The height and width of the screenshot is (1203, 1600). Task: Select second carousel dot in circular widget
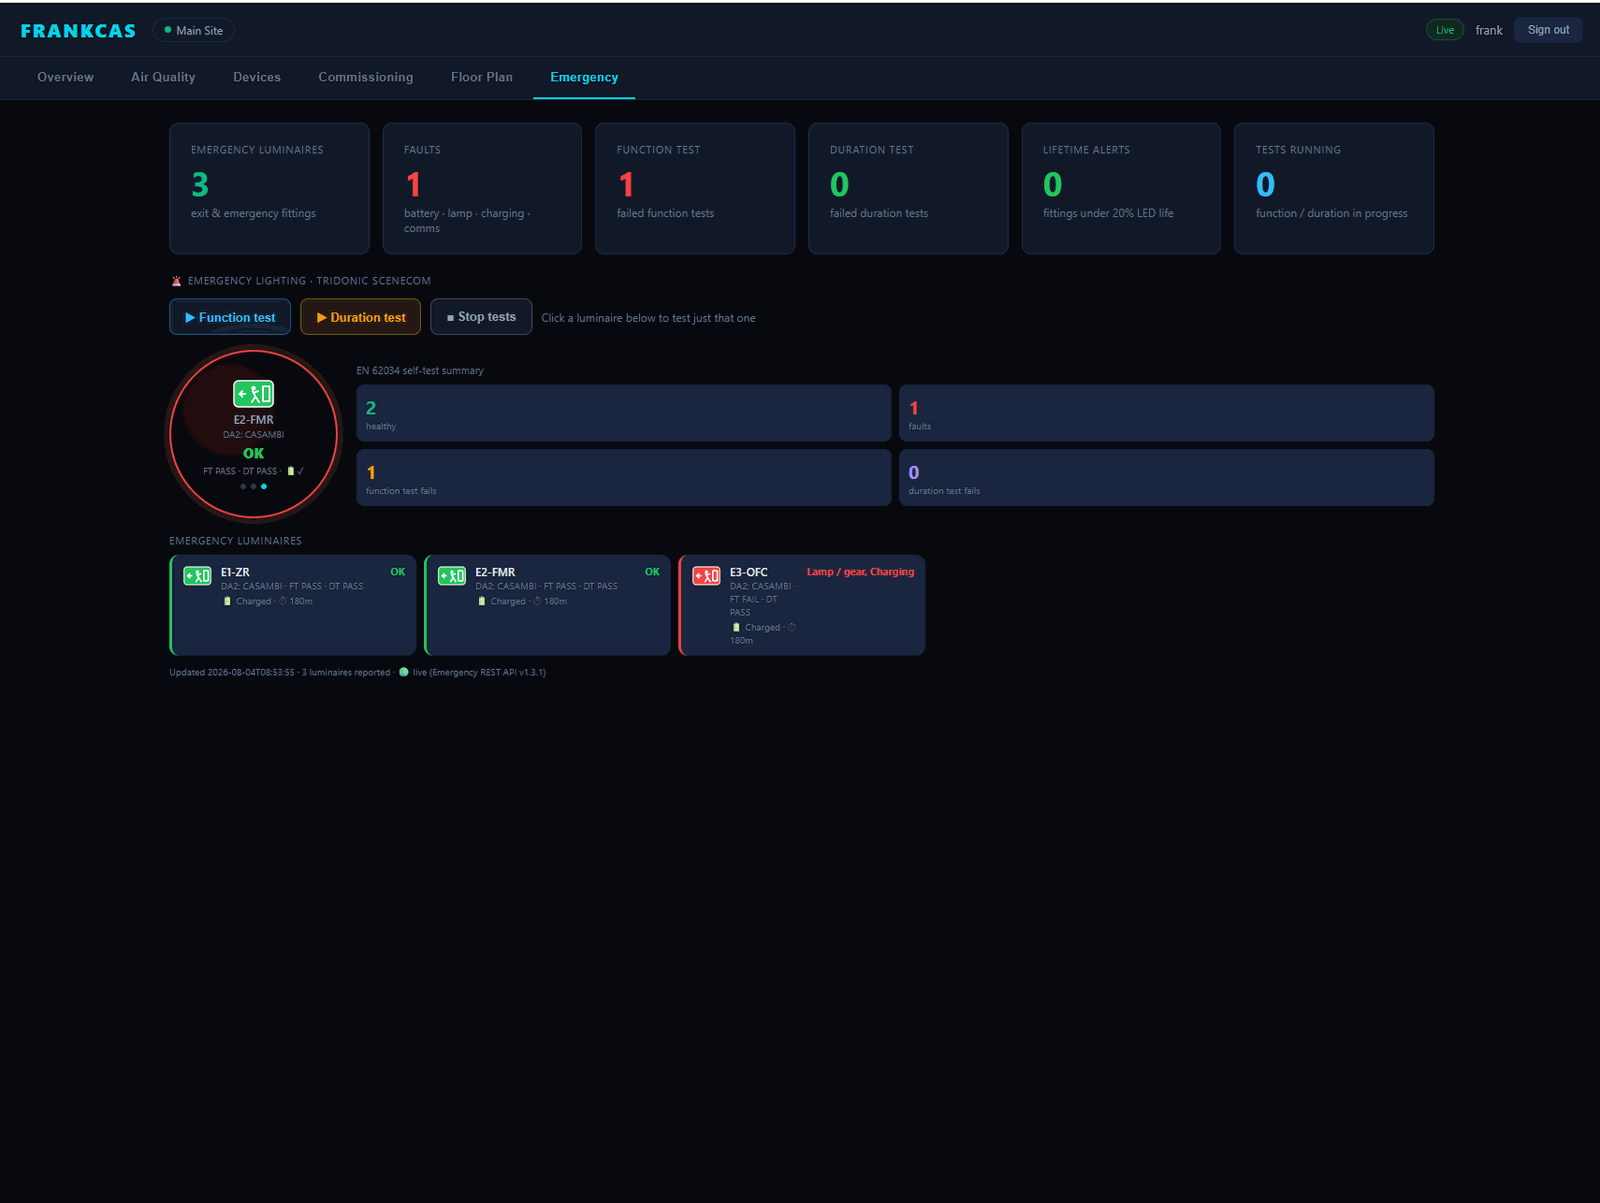tap(253, 487)
